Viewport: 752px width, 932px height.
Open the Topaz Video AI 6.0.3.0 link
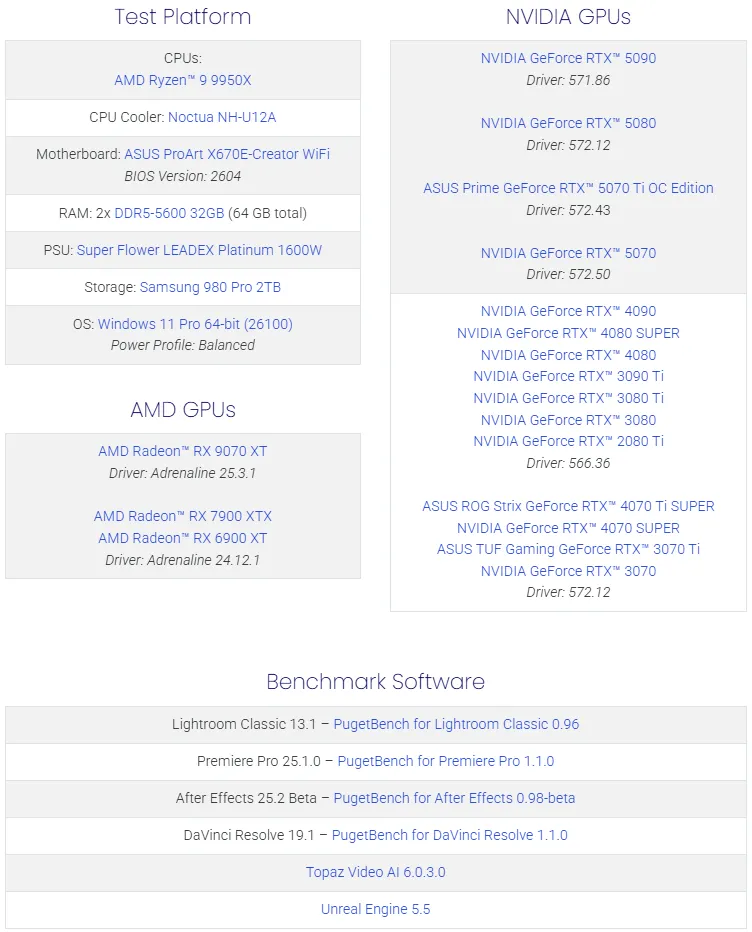click(x=376, y=872)
